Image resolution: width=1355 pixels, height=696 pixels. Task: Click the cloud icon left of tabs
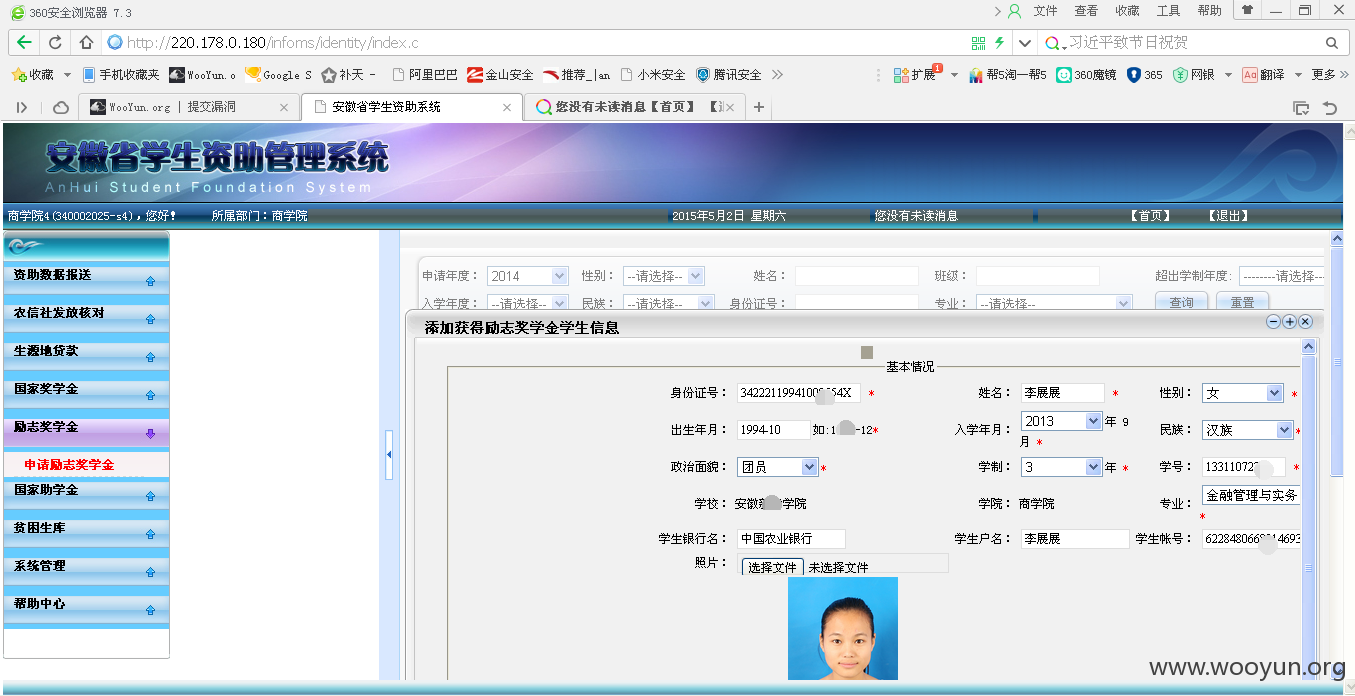[61, 107]
